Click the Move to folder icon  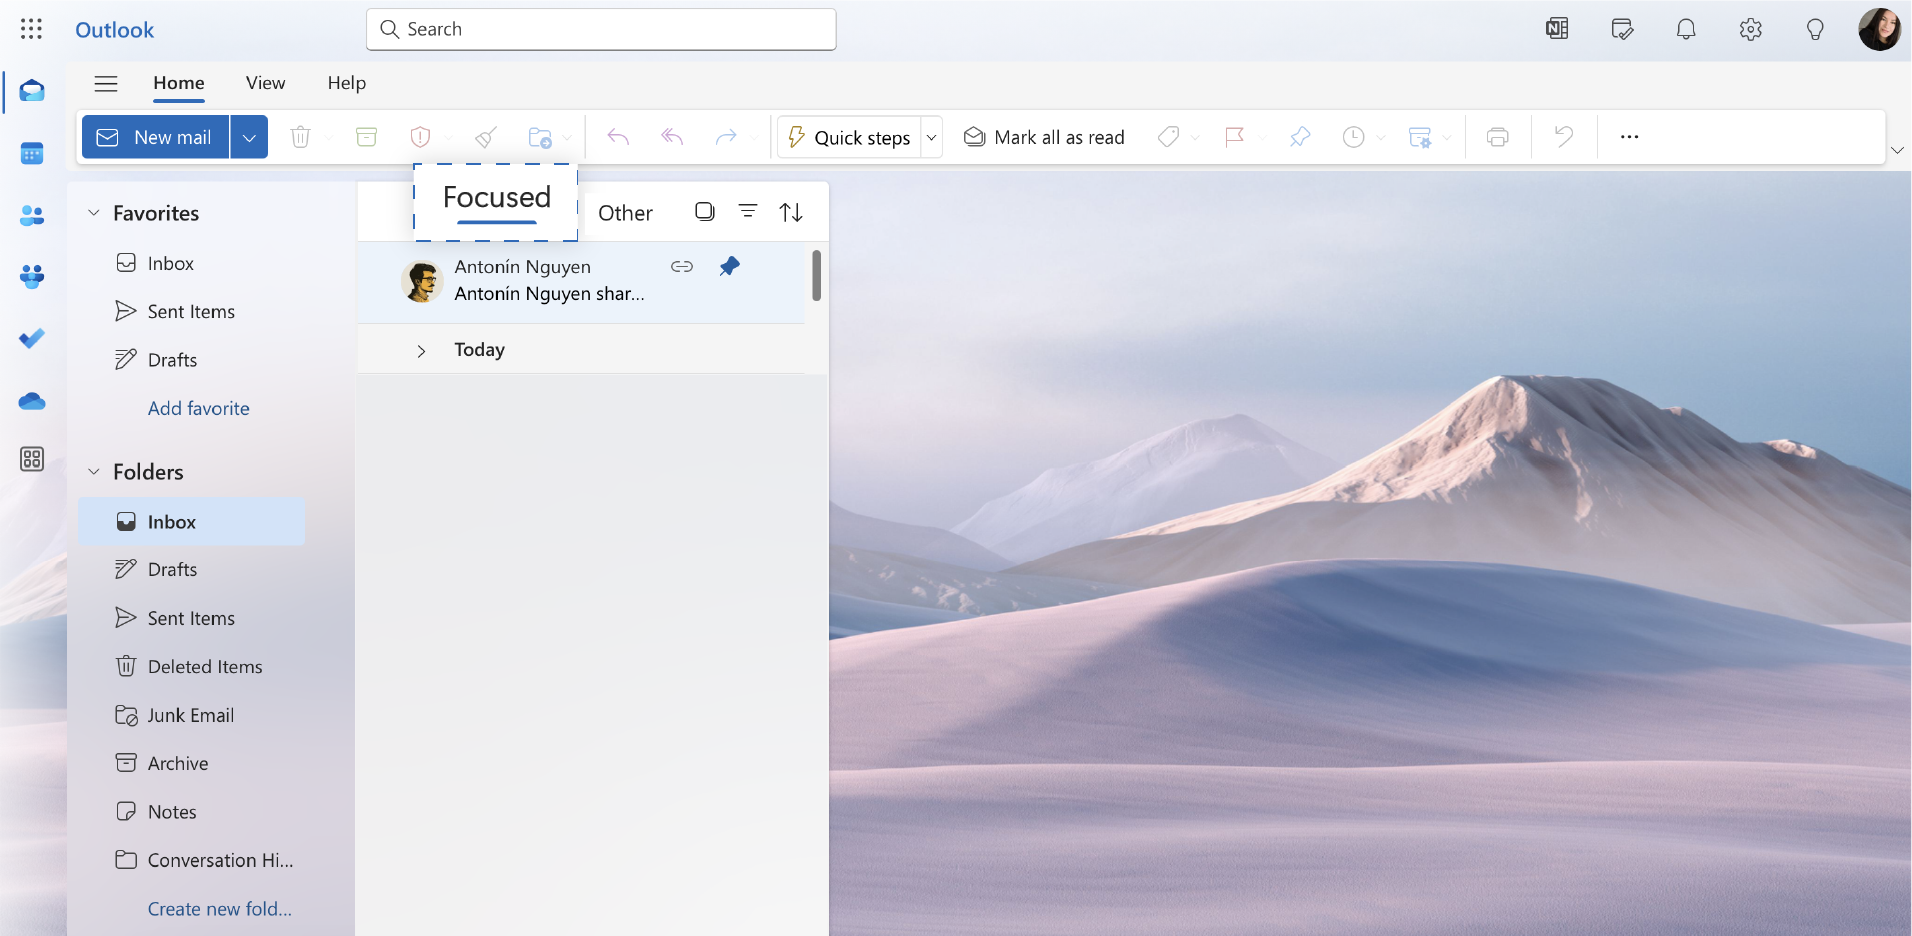pyautogui.click(x=540, y=137)
